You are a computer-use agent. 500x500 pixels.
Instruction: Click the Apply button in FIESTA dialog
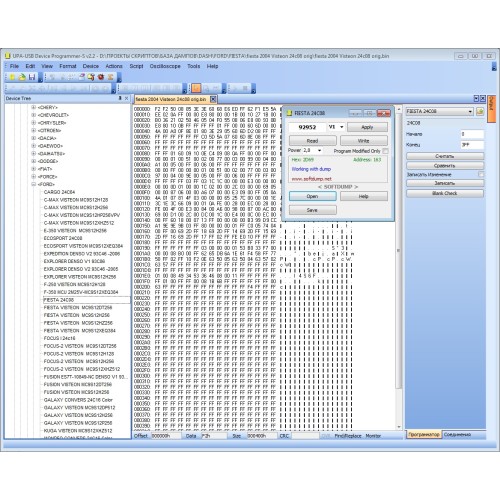367,127
